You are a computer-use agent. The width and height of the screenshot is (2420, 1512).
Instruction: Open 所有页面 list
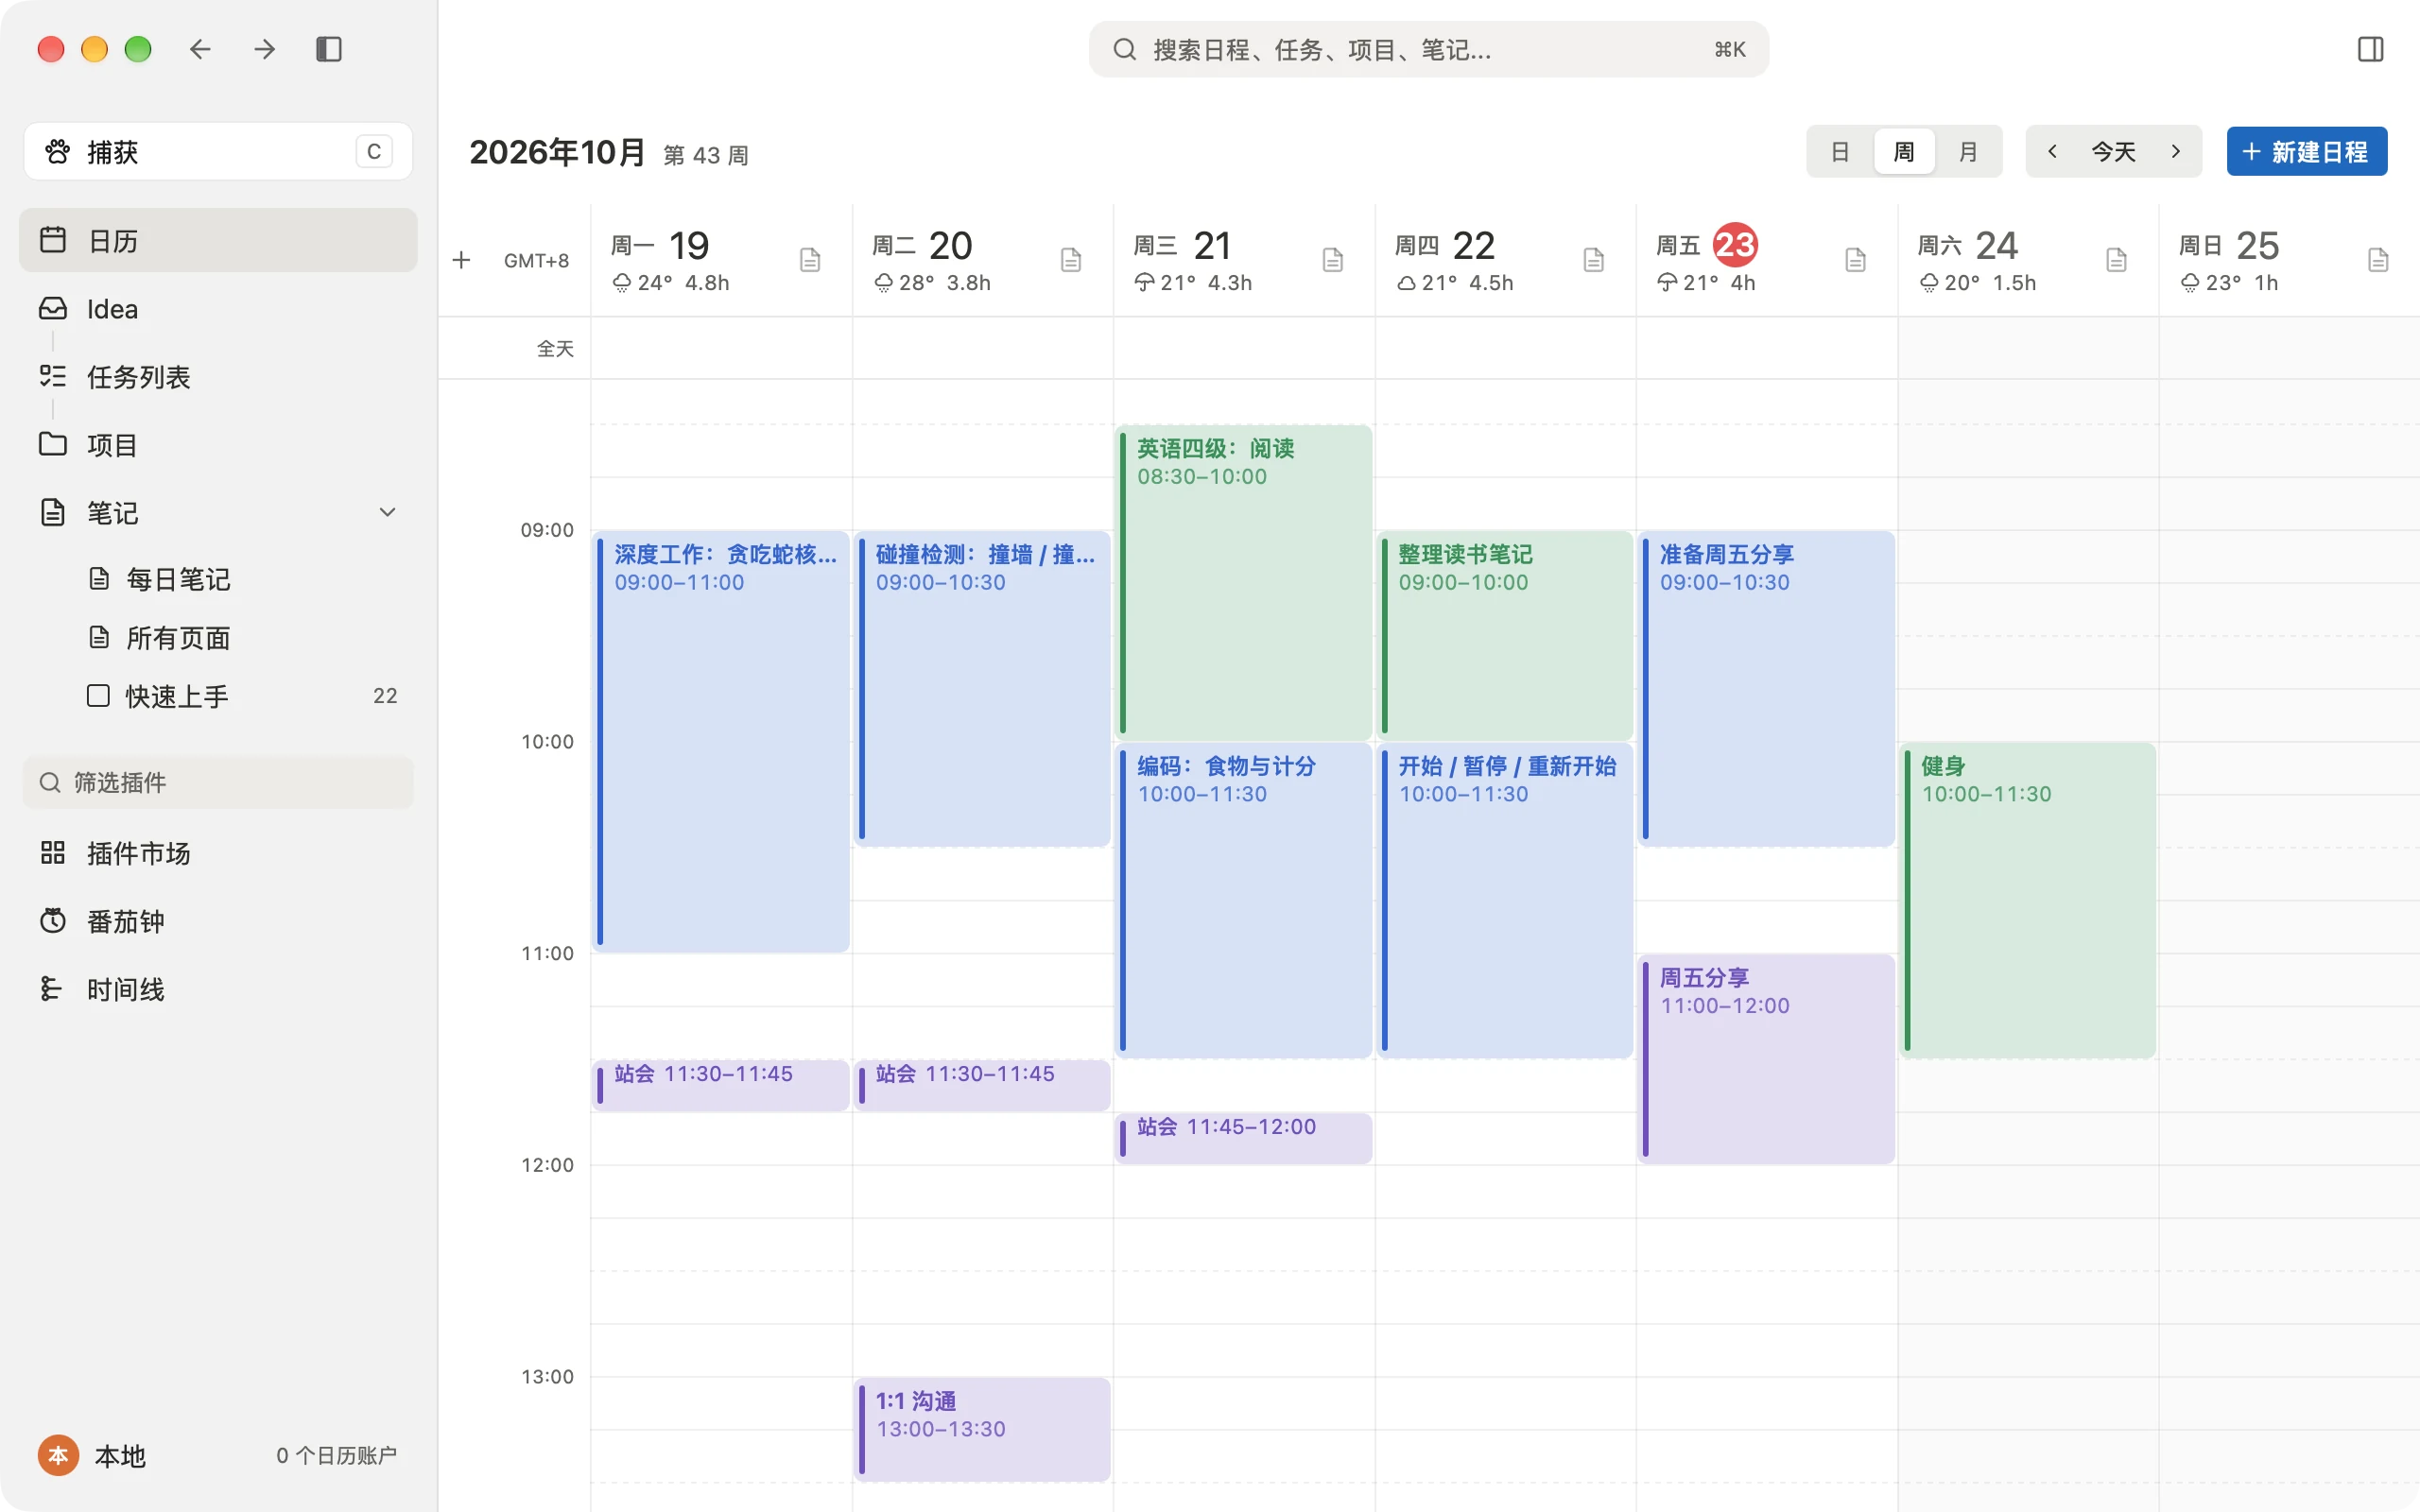coord(178,638)
